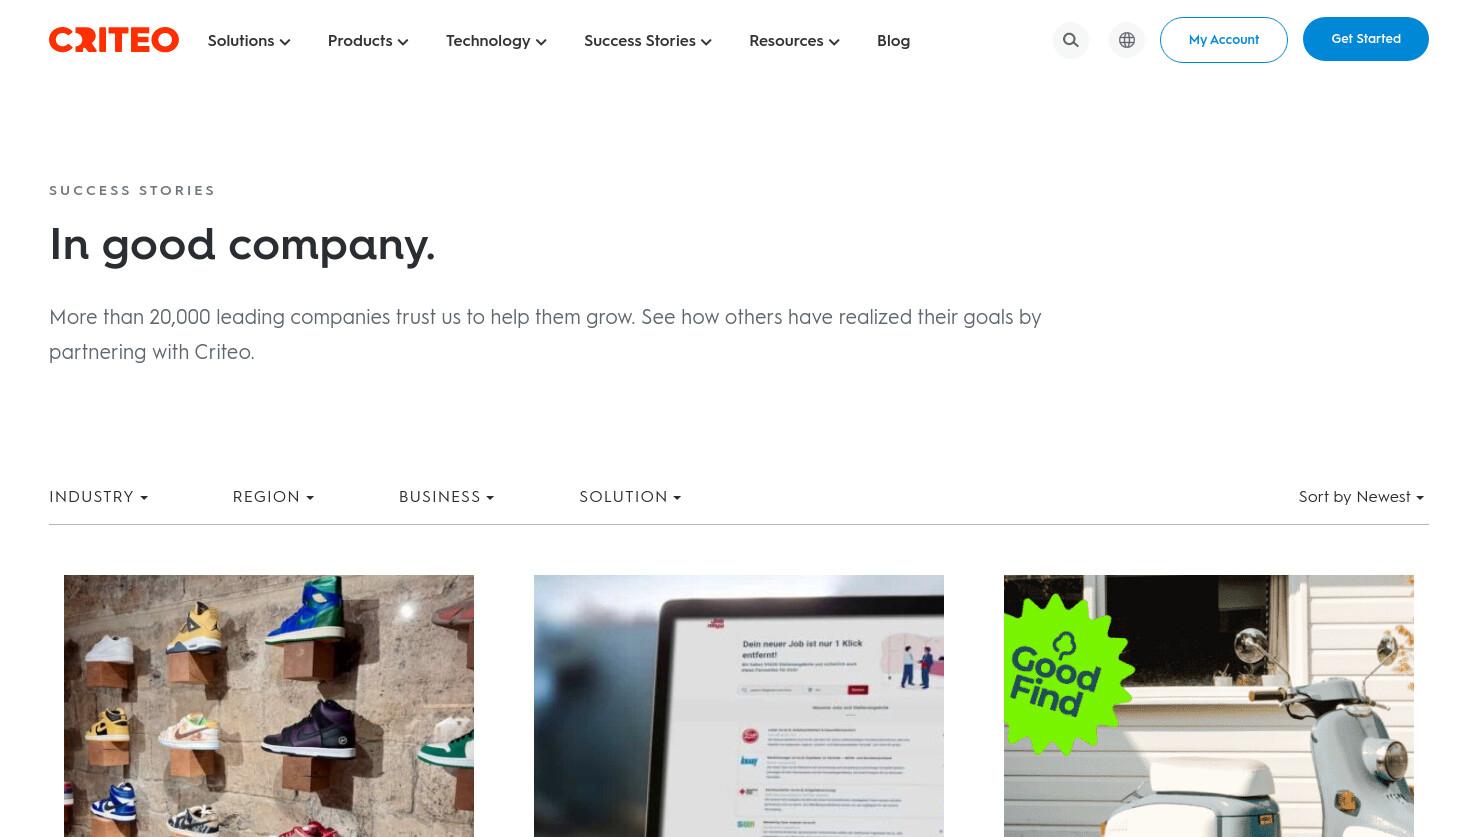The height and width of the screenshot is (837, 1478).
Task: Click the Get Started button
Action: pos(1366,39)
